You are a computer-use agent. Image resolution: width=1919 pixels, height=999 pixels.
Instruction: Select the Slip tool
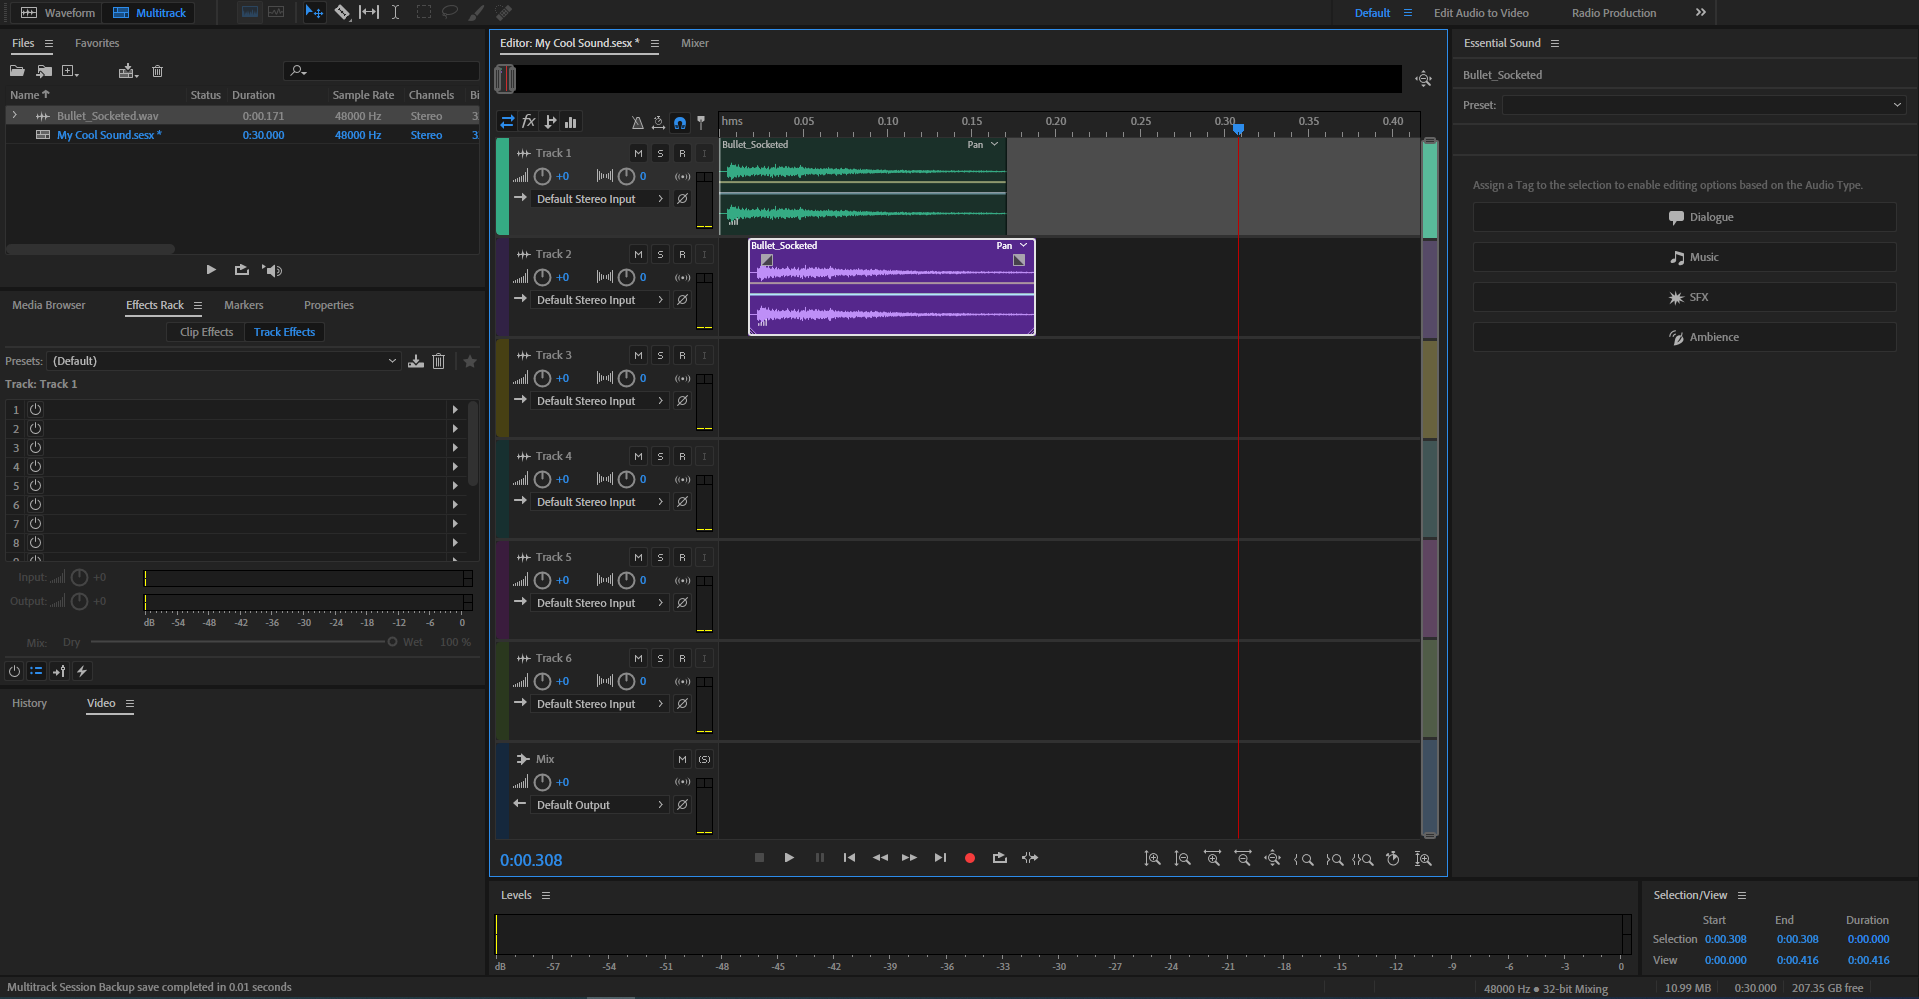pos(369,12)
